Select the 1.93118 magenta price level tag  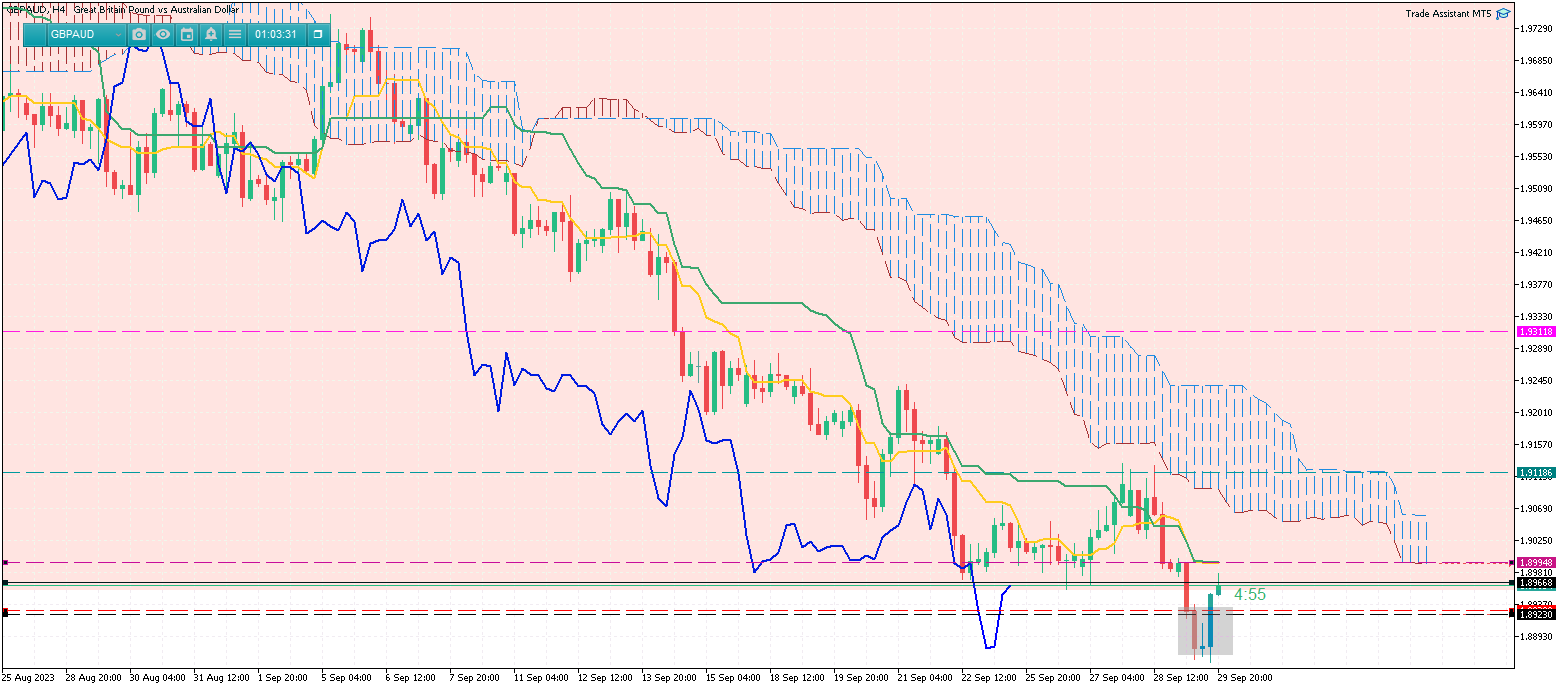pyautogui.click(x=1535, y=331)
